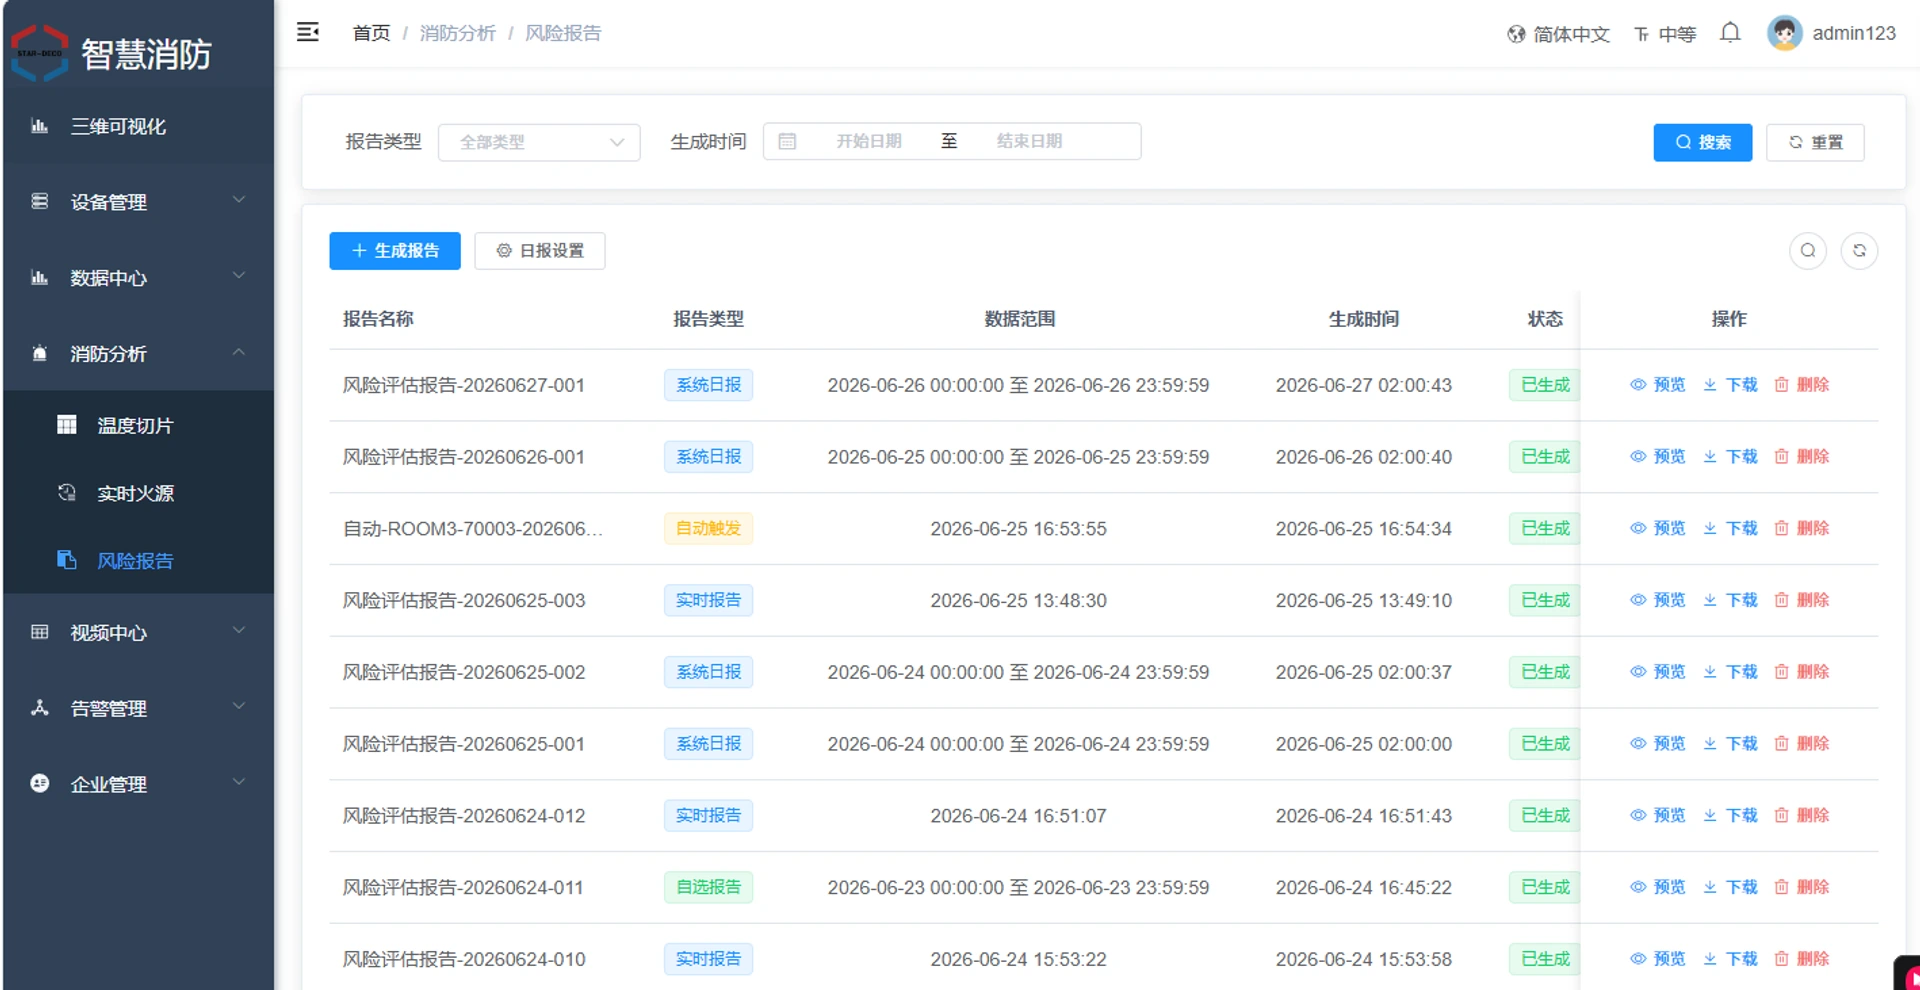Collapse the 消防分析 sidebar menu
Screen dimensions: 1920x990
[138, 354]
